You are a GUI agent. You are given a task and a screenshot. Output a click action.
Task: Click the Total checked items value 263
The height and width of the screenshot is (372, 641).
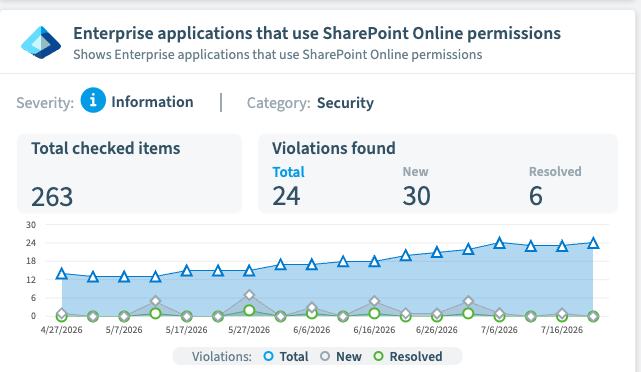coord(52,197)
